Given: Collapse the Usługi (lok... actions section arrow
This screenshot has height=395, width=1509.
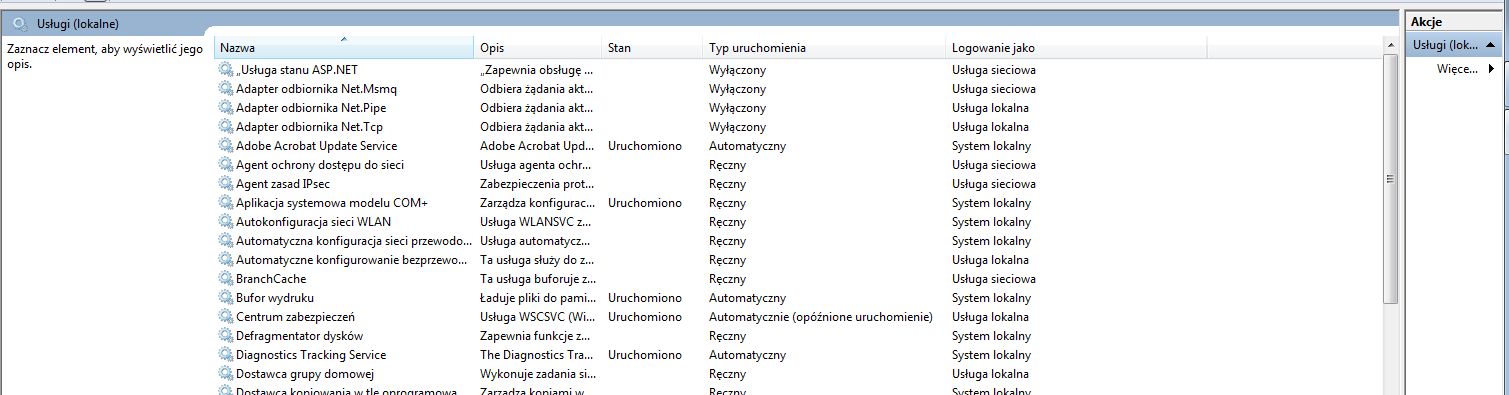Looking at the screenshot, I should tap(1490, 45).
